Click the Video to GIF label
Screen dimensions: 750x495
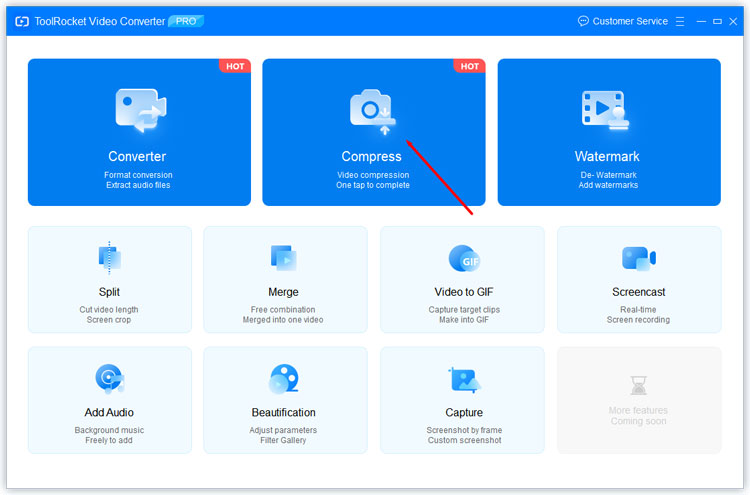(463, 292)
